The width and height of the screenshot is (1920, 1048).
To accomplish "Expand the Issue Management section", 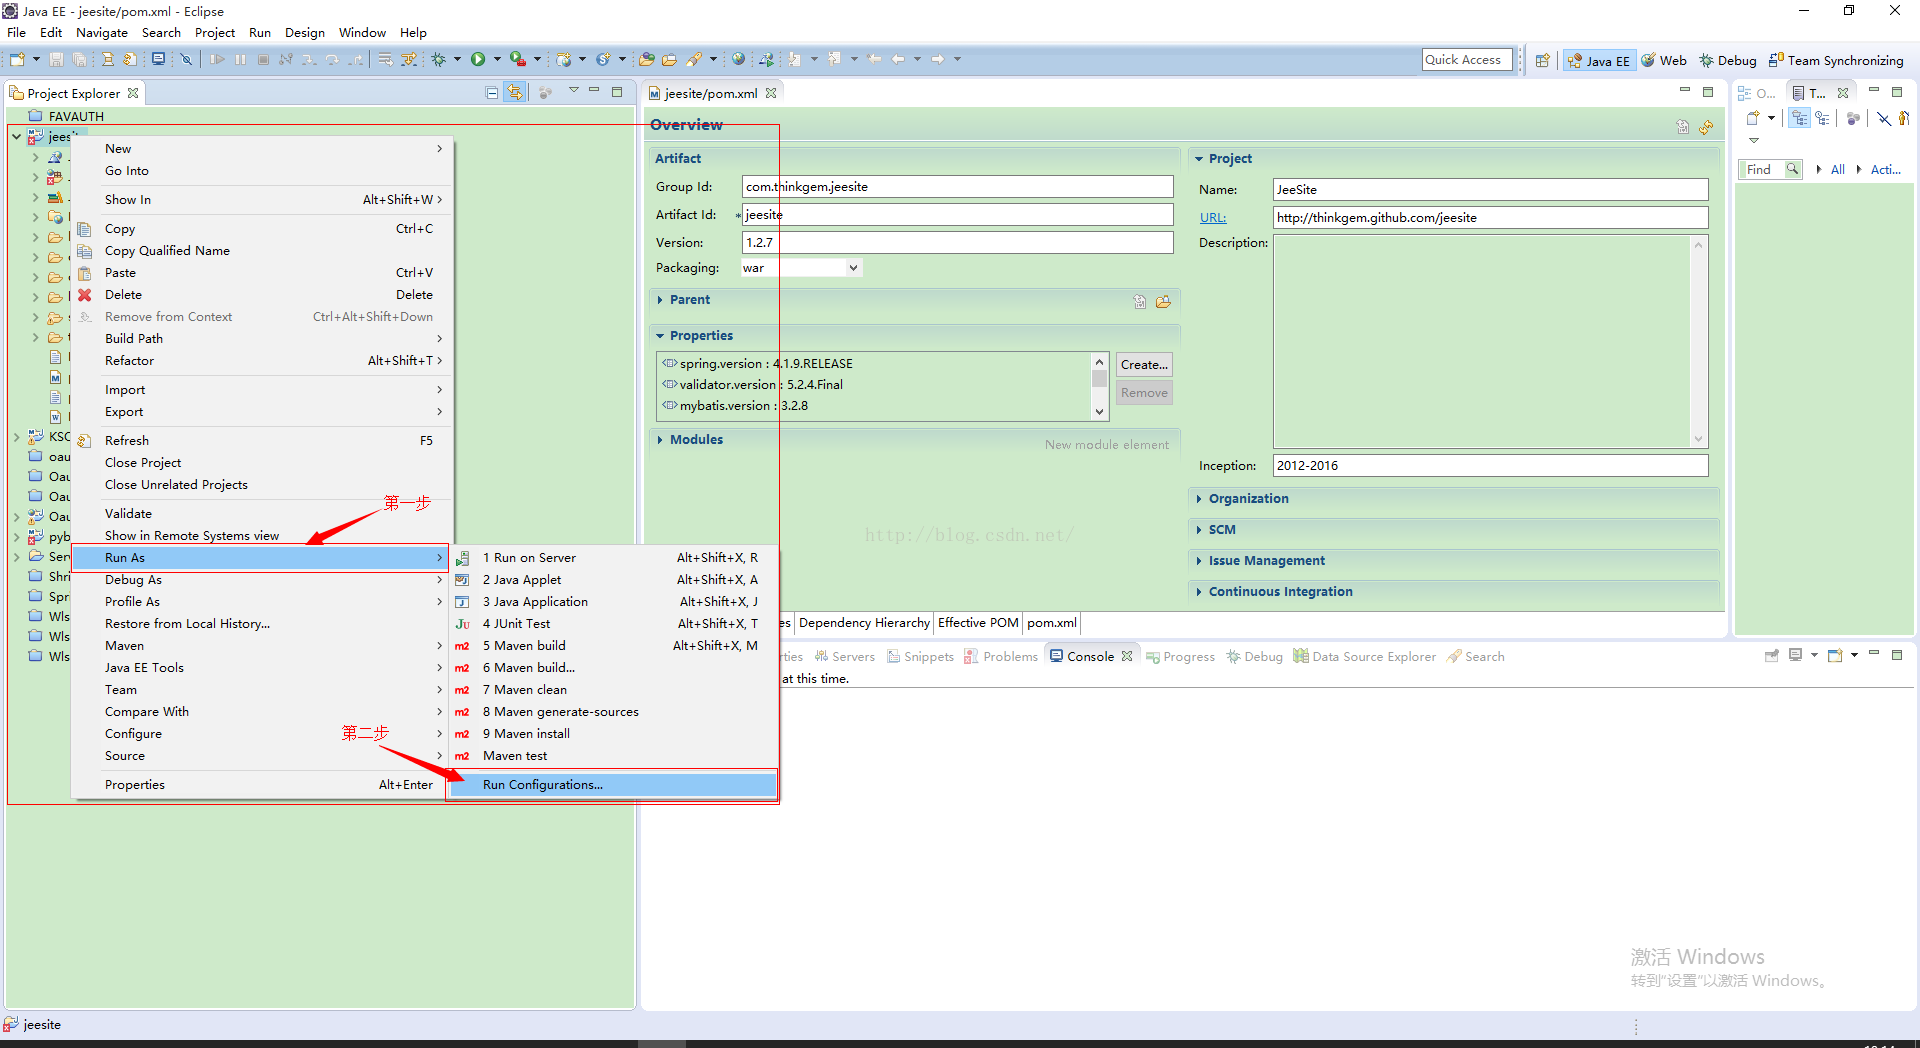I will coord(1199,561).
